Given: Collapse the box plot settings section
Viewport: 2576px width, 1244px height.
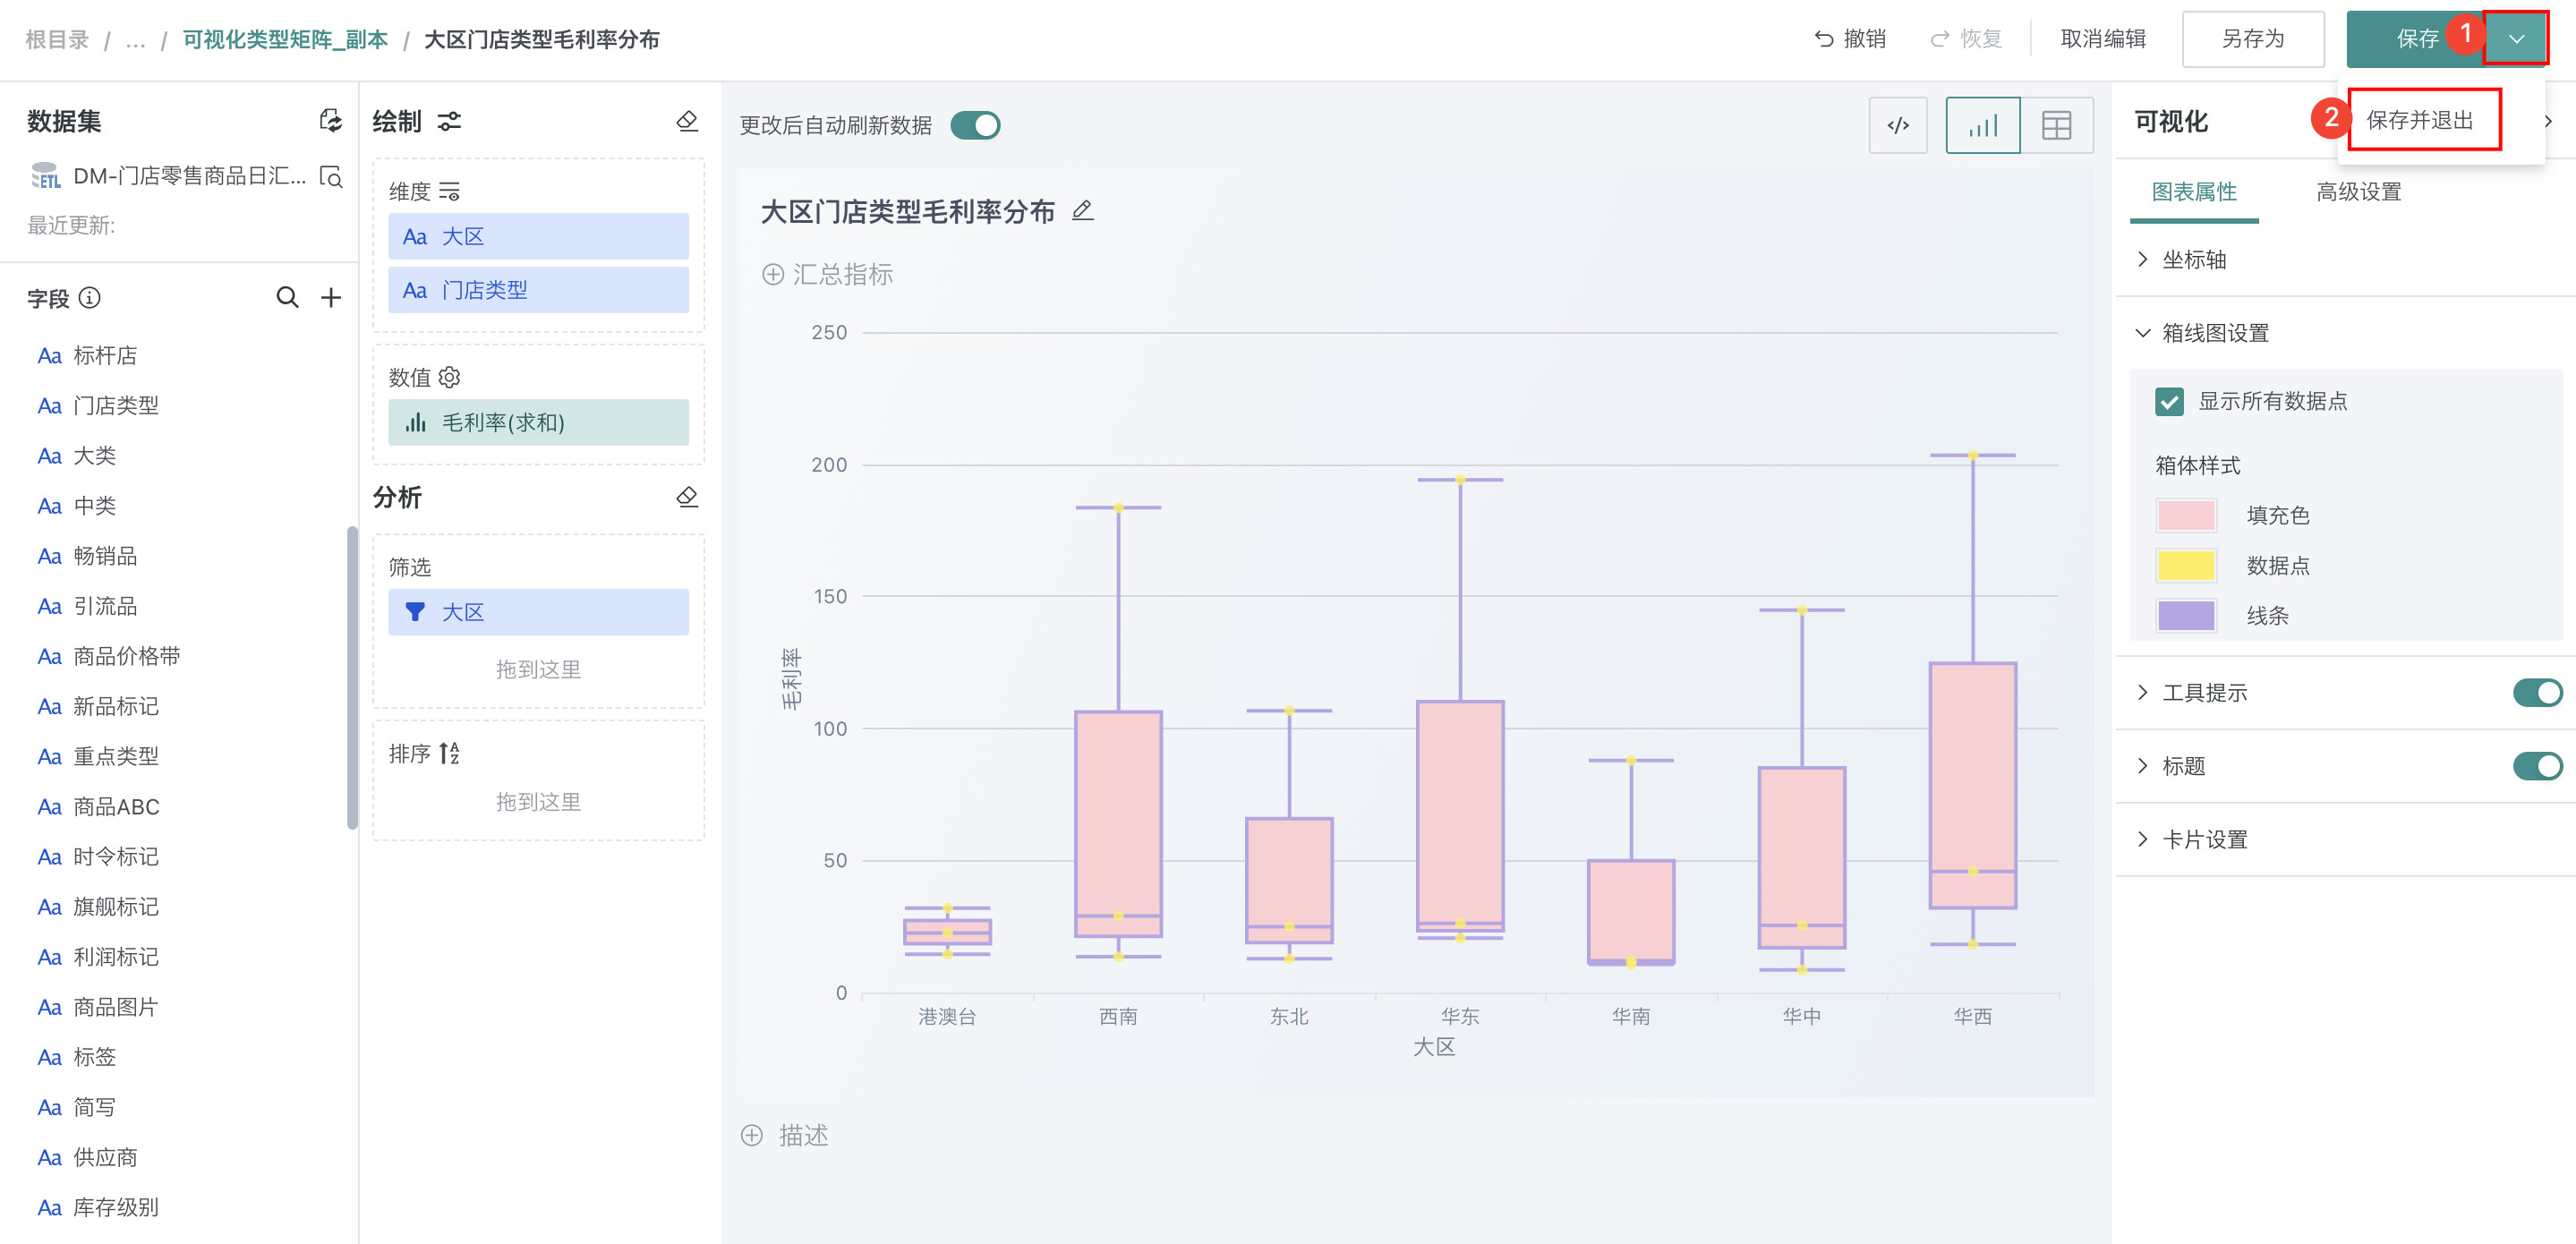Looking at the screenshot, I should pos(2214,333).
